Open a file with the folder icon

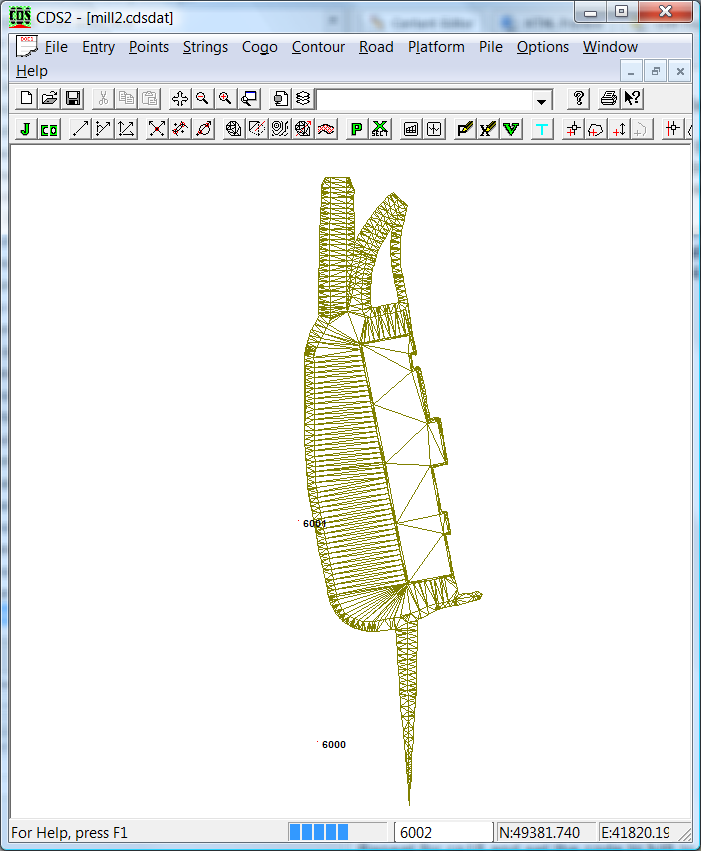[x=49, y=98]
